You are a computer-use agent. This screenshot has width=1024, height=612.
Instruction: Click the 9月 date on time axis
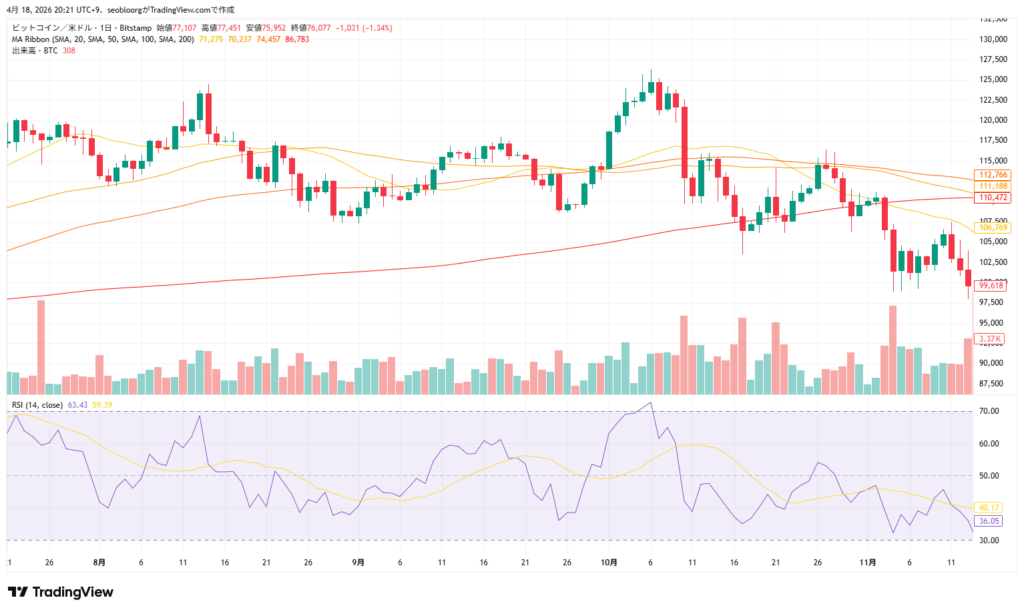pos(357,563)
